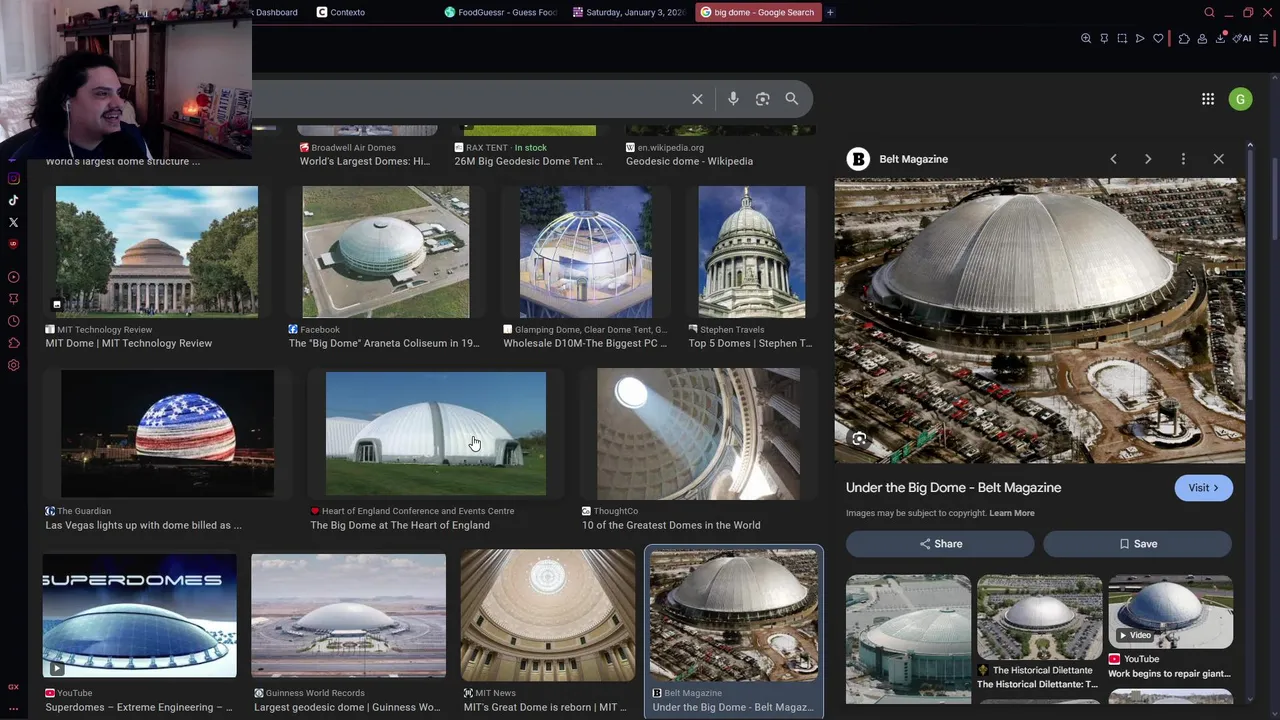Open Under the Big Dome - Belt Magazine title
1280x720 pixels.
tap(953, 488)
